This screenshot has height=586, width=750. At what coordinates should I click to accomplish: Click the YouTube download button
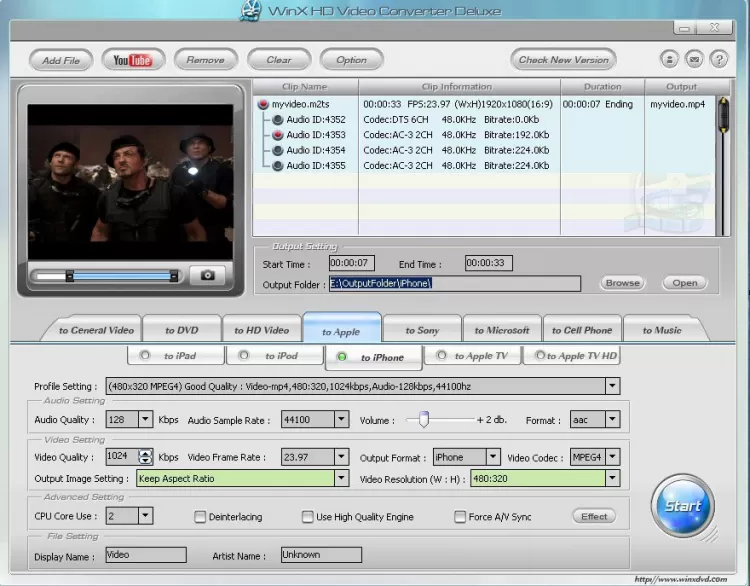(x=132, y=60)
